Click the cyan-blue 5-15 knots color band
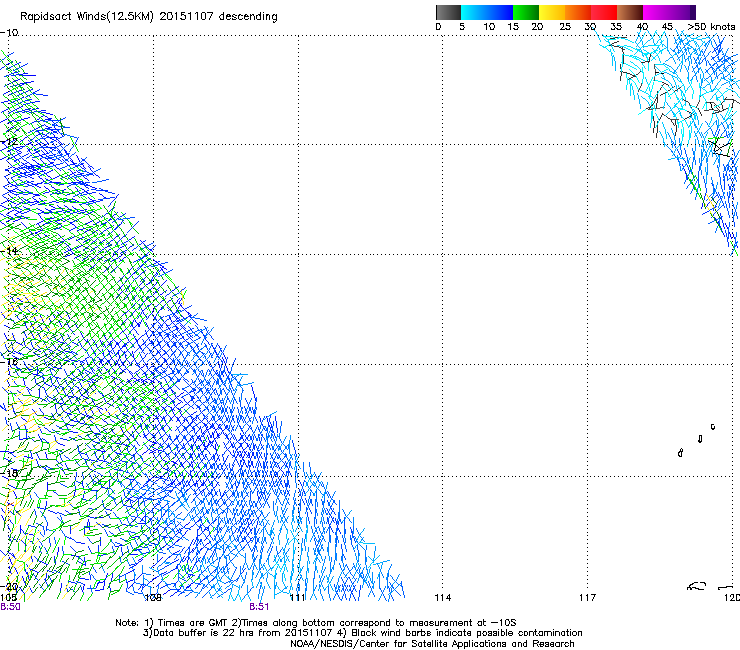This screenshot has width=740, height=650. pos(487,12)
